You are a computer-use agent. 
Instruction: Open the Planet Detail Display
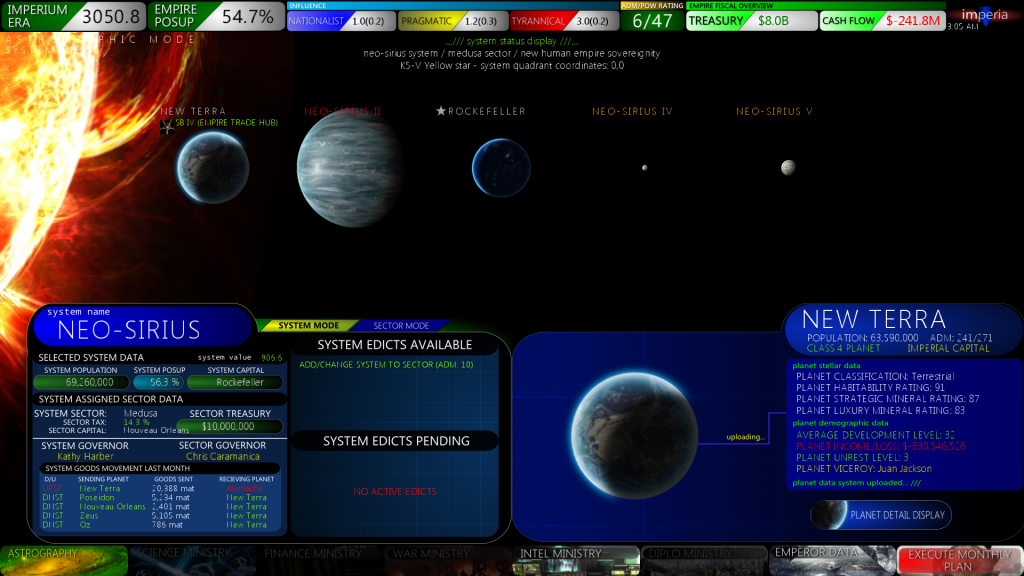[x=881, y=515]
